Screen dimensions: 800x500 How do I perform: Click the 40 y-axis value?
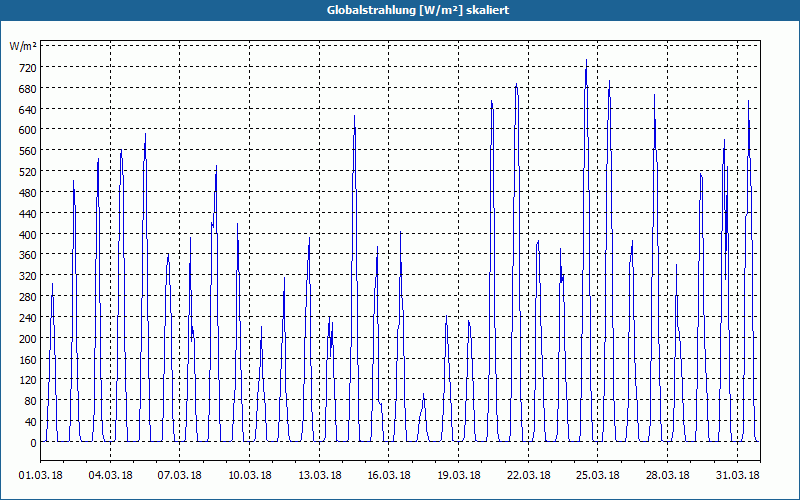(31, 422)
